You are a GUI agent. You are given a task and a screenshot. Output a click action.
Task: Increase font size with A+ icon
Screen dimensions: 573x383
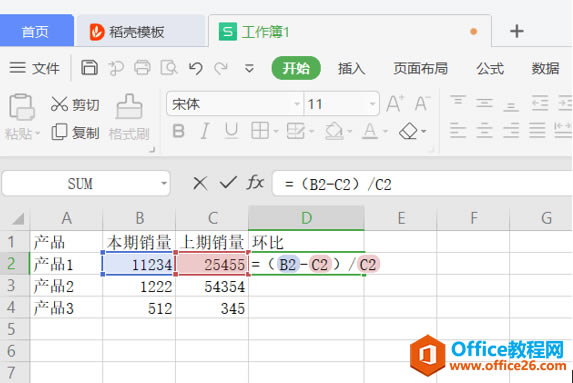[x=395, y=104]
